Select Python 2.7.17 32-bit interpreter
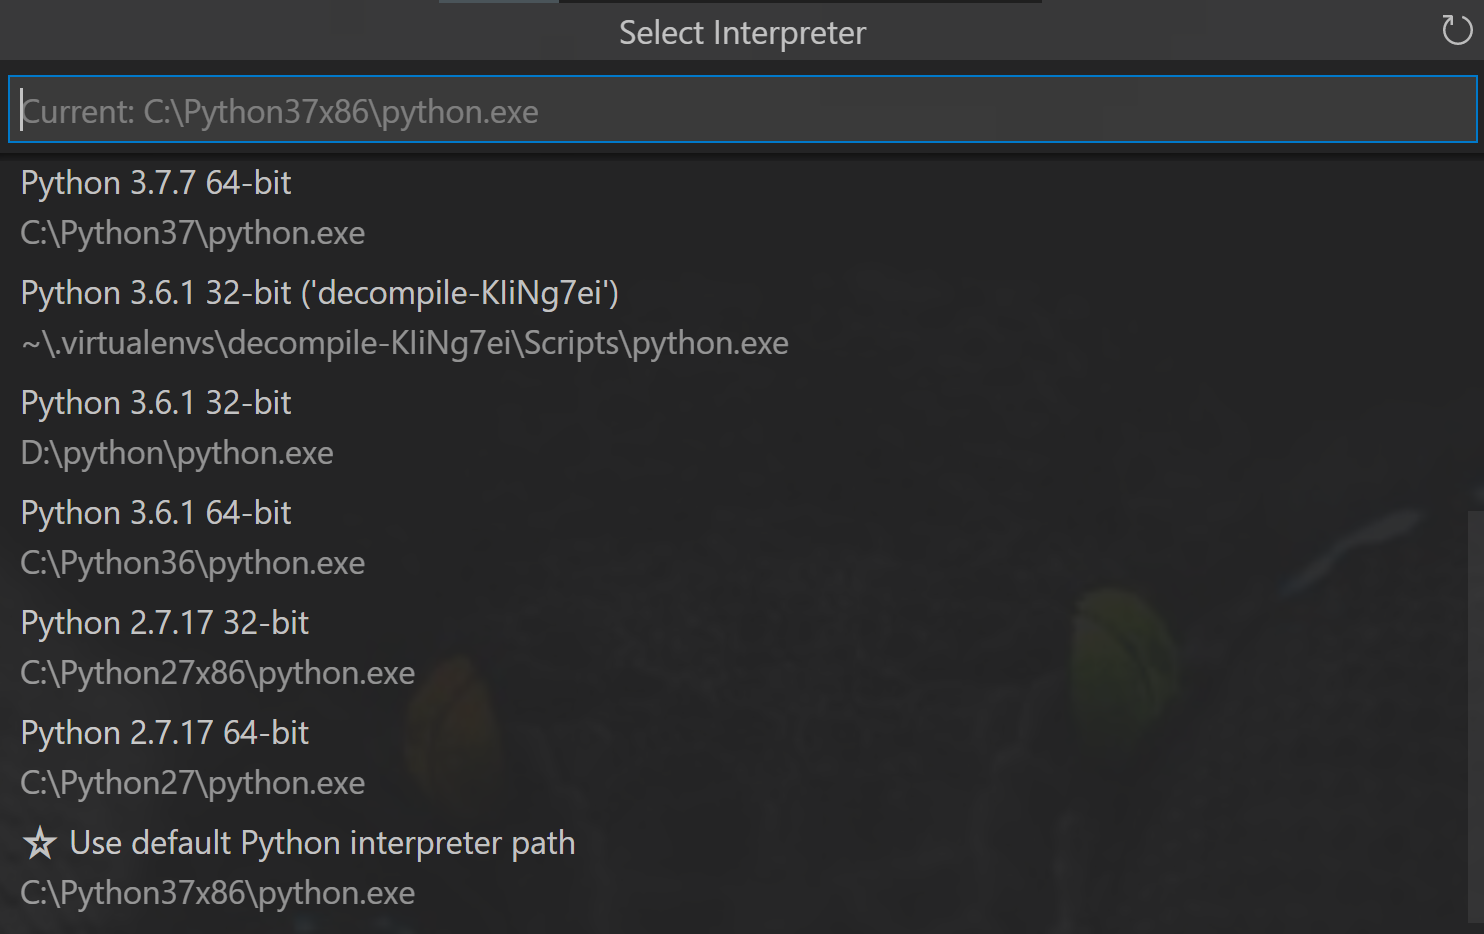The height and width of the screenshot is (934, 1484). click(x=163, y=622)
